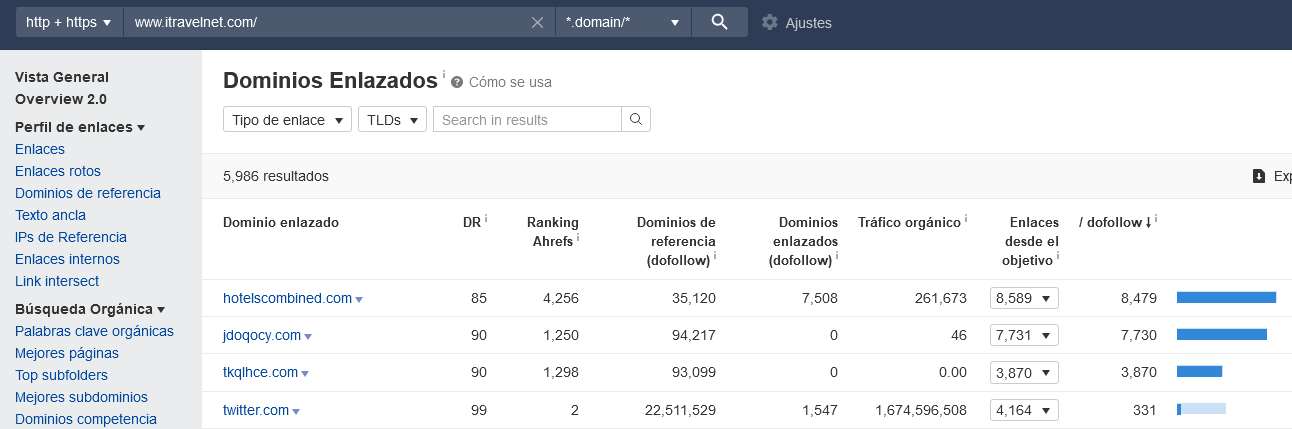
Task: Click the 22,511,529 referring domains value
Action: tap(680, 410)
